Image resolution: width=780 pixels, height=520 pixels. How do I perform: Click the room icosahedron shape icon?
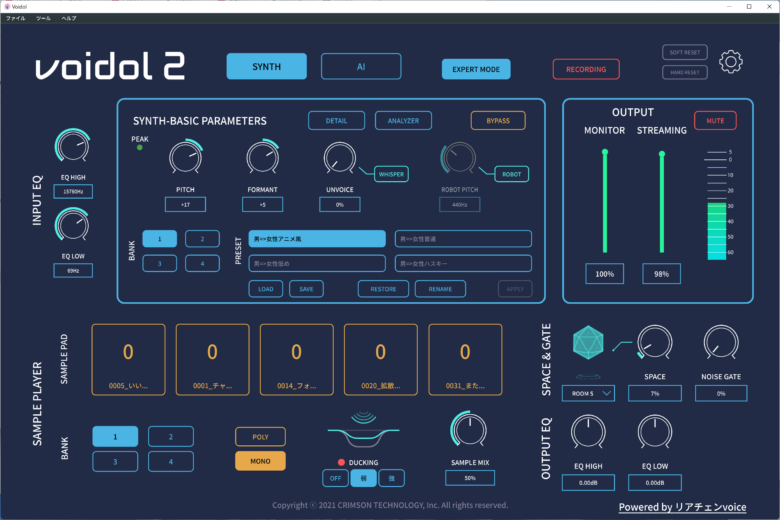(x=588, y=342)
